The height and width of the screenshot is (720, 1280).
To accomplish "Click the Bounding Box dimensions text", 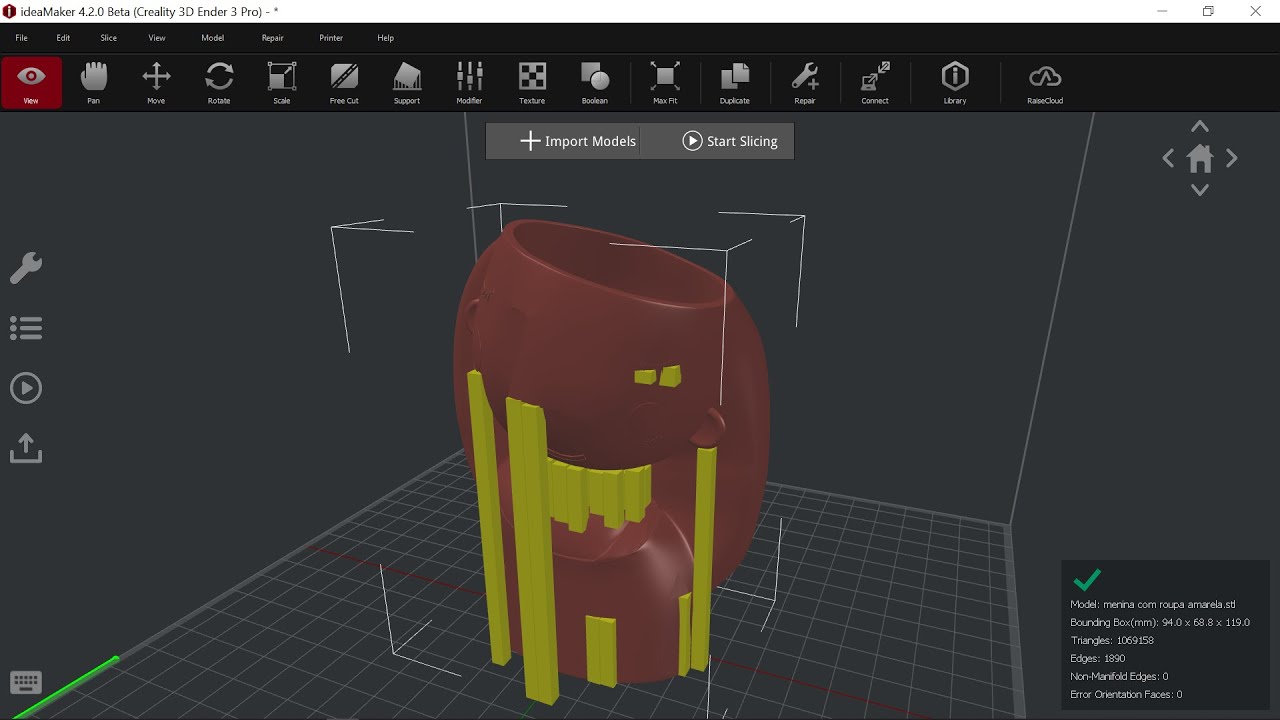I will (1160, 622).
